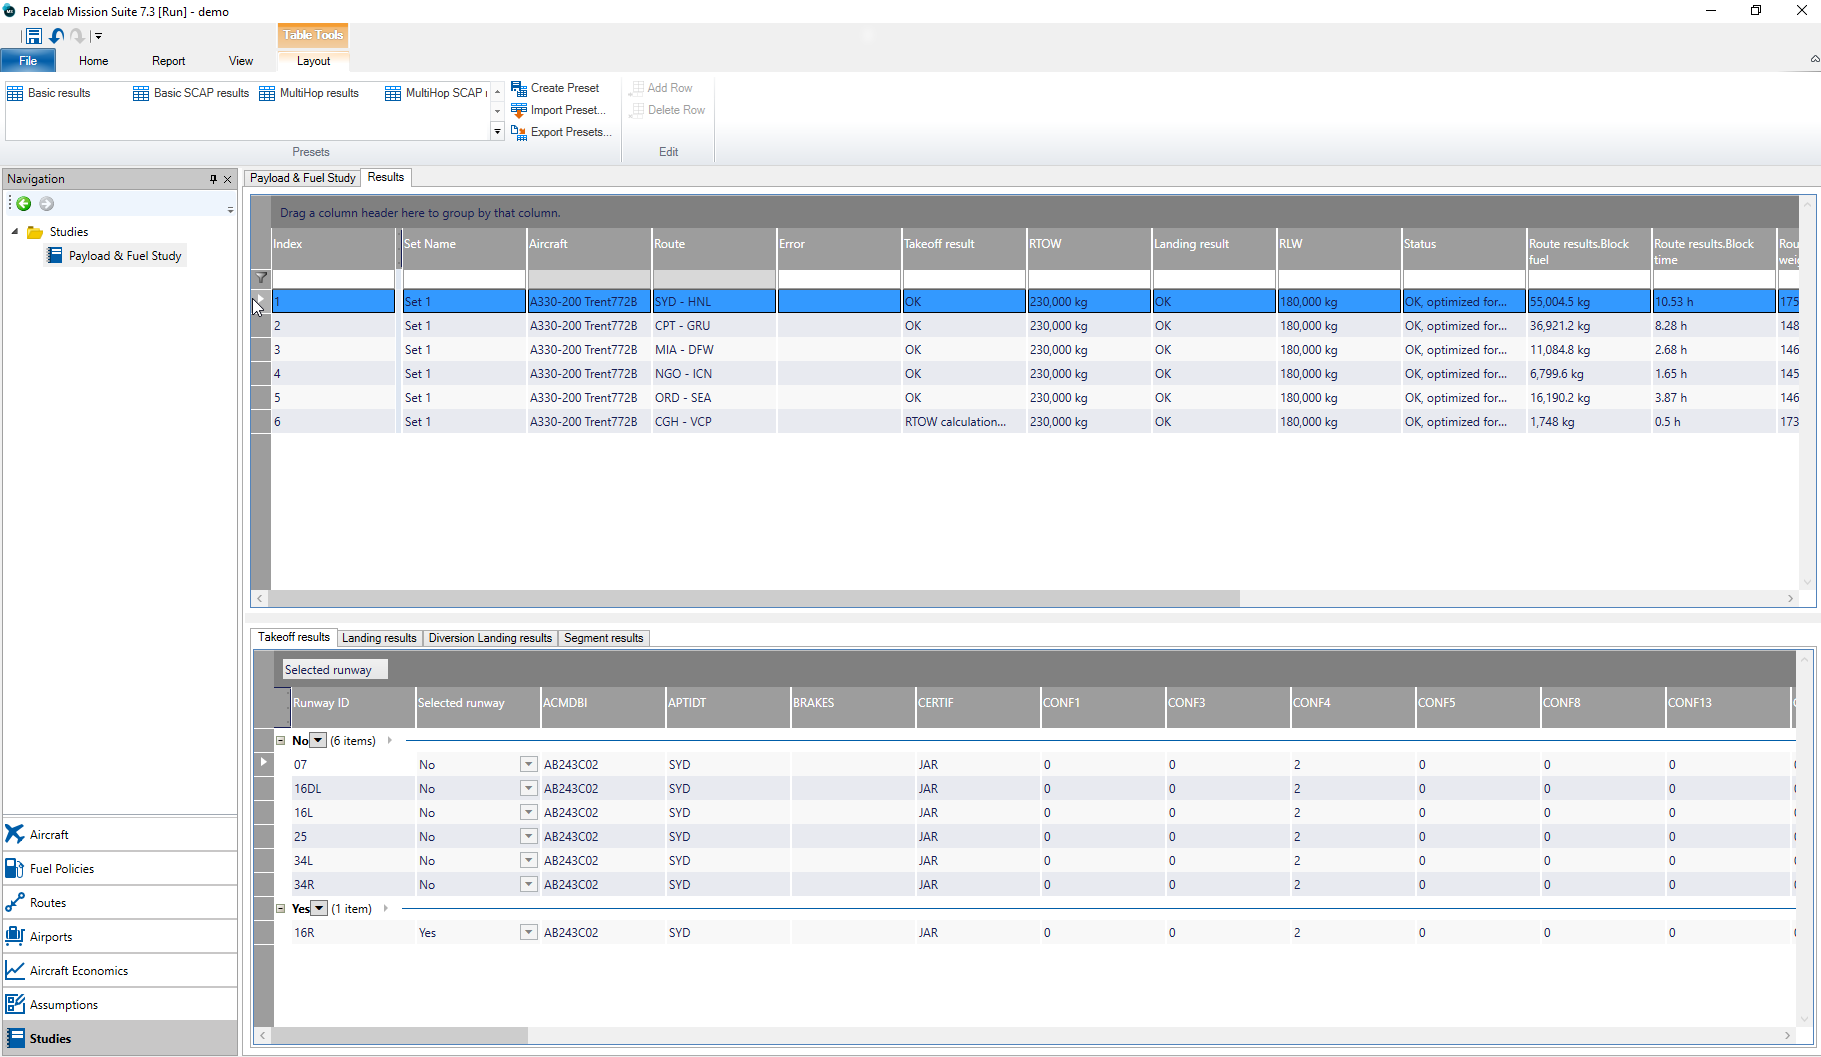1821x1057 pixels.
Task: Open the Fuel Policies panel
Action: point(64,868)
